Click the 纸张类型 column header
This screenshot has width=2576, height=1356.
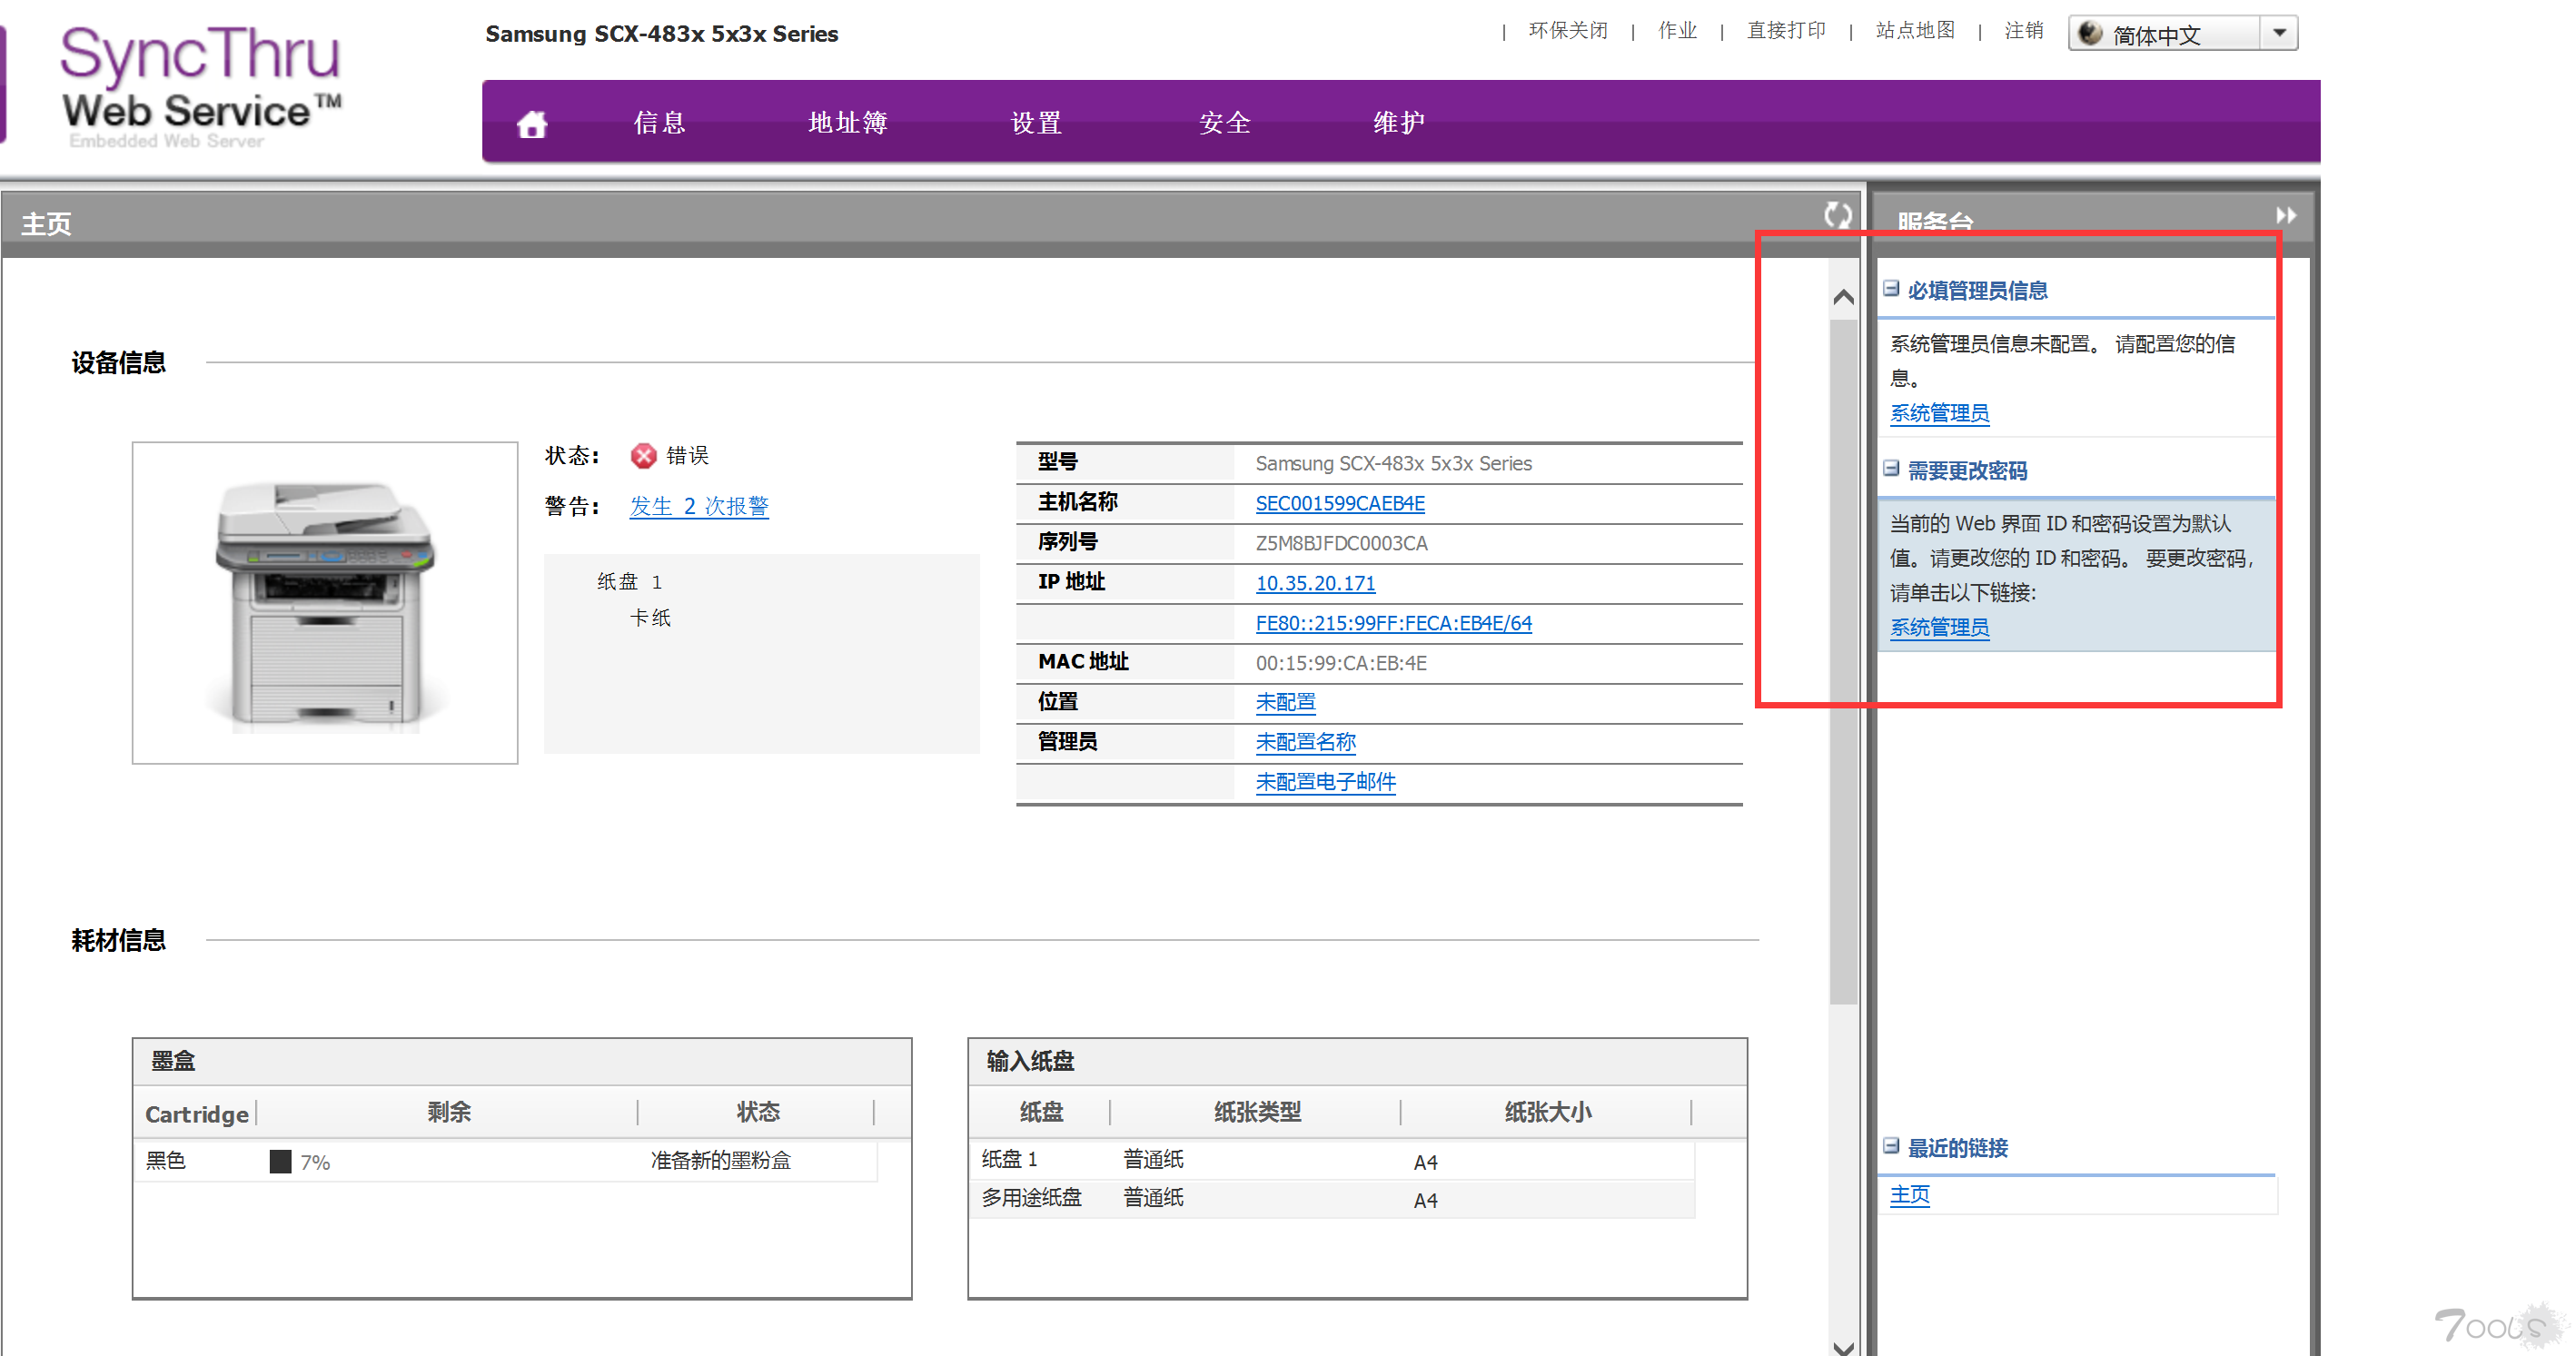(x=1257, y=1111)
